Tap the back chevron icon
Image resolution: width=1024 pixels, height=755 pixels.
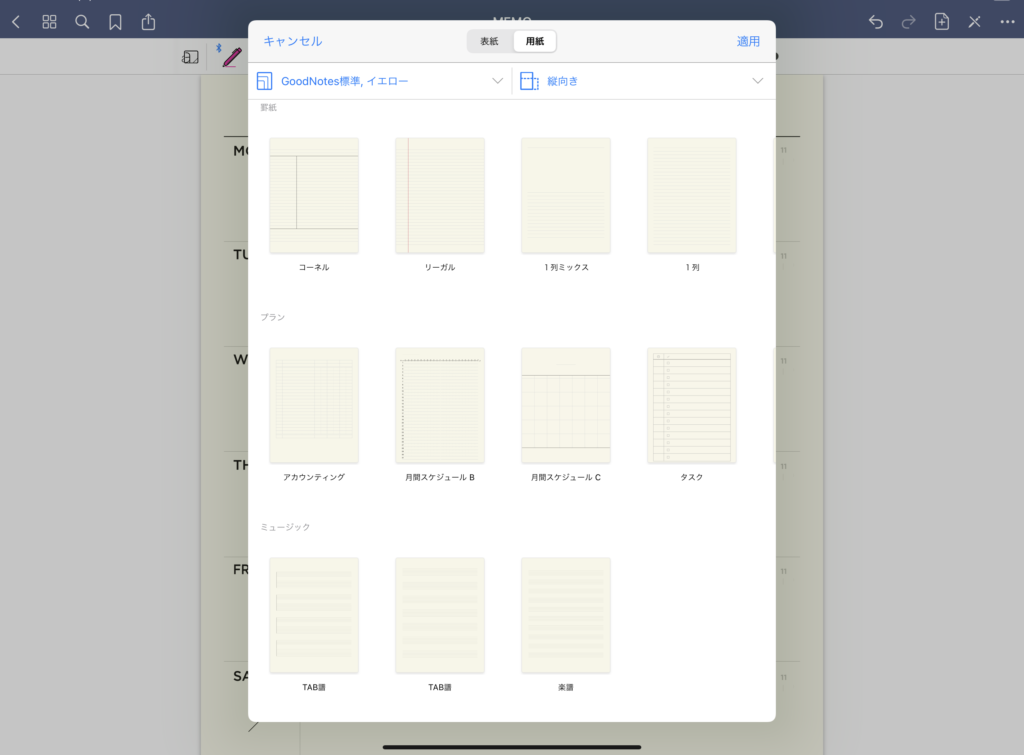[16, 21]
